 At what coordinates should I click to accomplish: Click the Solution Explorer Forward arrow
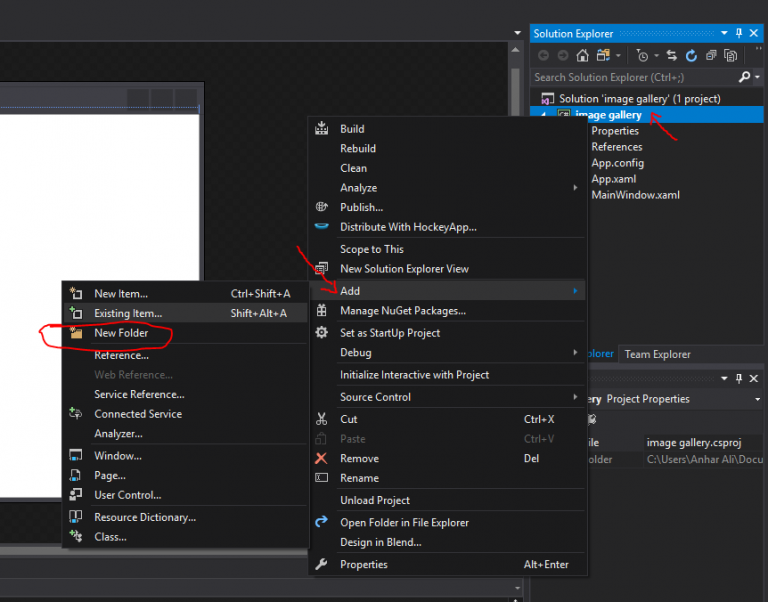pos(563,56)
